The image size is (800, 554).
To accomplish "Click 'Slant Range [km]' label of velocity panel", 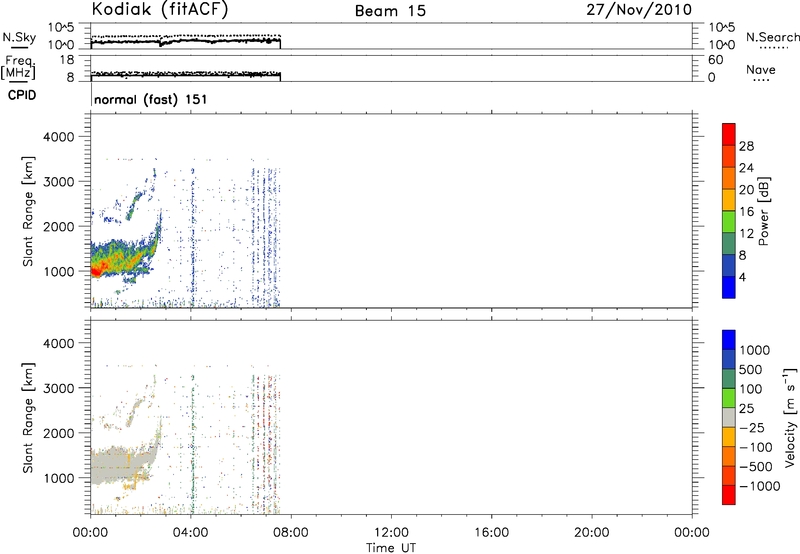I will pyautogui.click(x=28, y=418).
